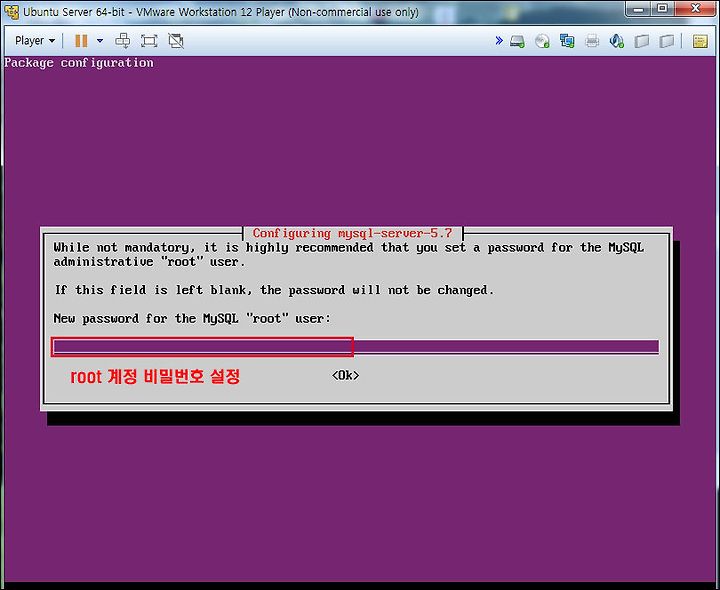Image resolution: width=720 pixels, height=590 pixels.
Task: Switch to Unity mode
Action: pyautogui.click(x=176, y=41)
